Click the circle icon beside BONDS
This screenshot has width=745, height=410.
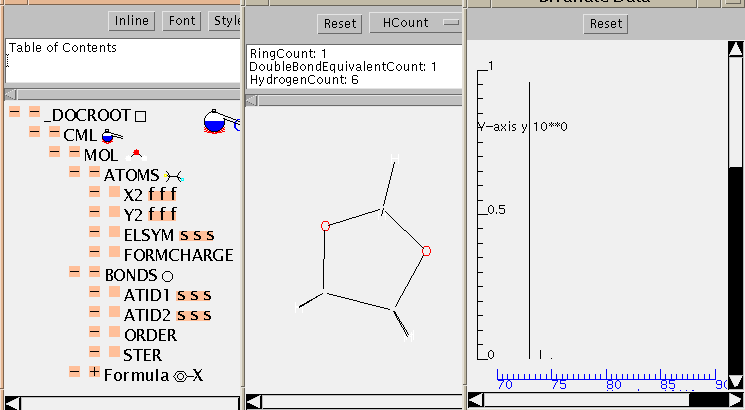(x=167, y=275)
